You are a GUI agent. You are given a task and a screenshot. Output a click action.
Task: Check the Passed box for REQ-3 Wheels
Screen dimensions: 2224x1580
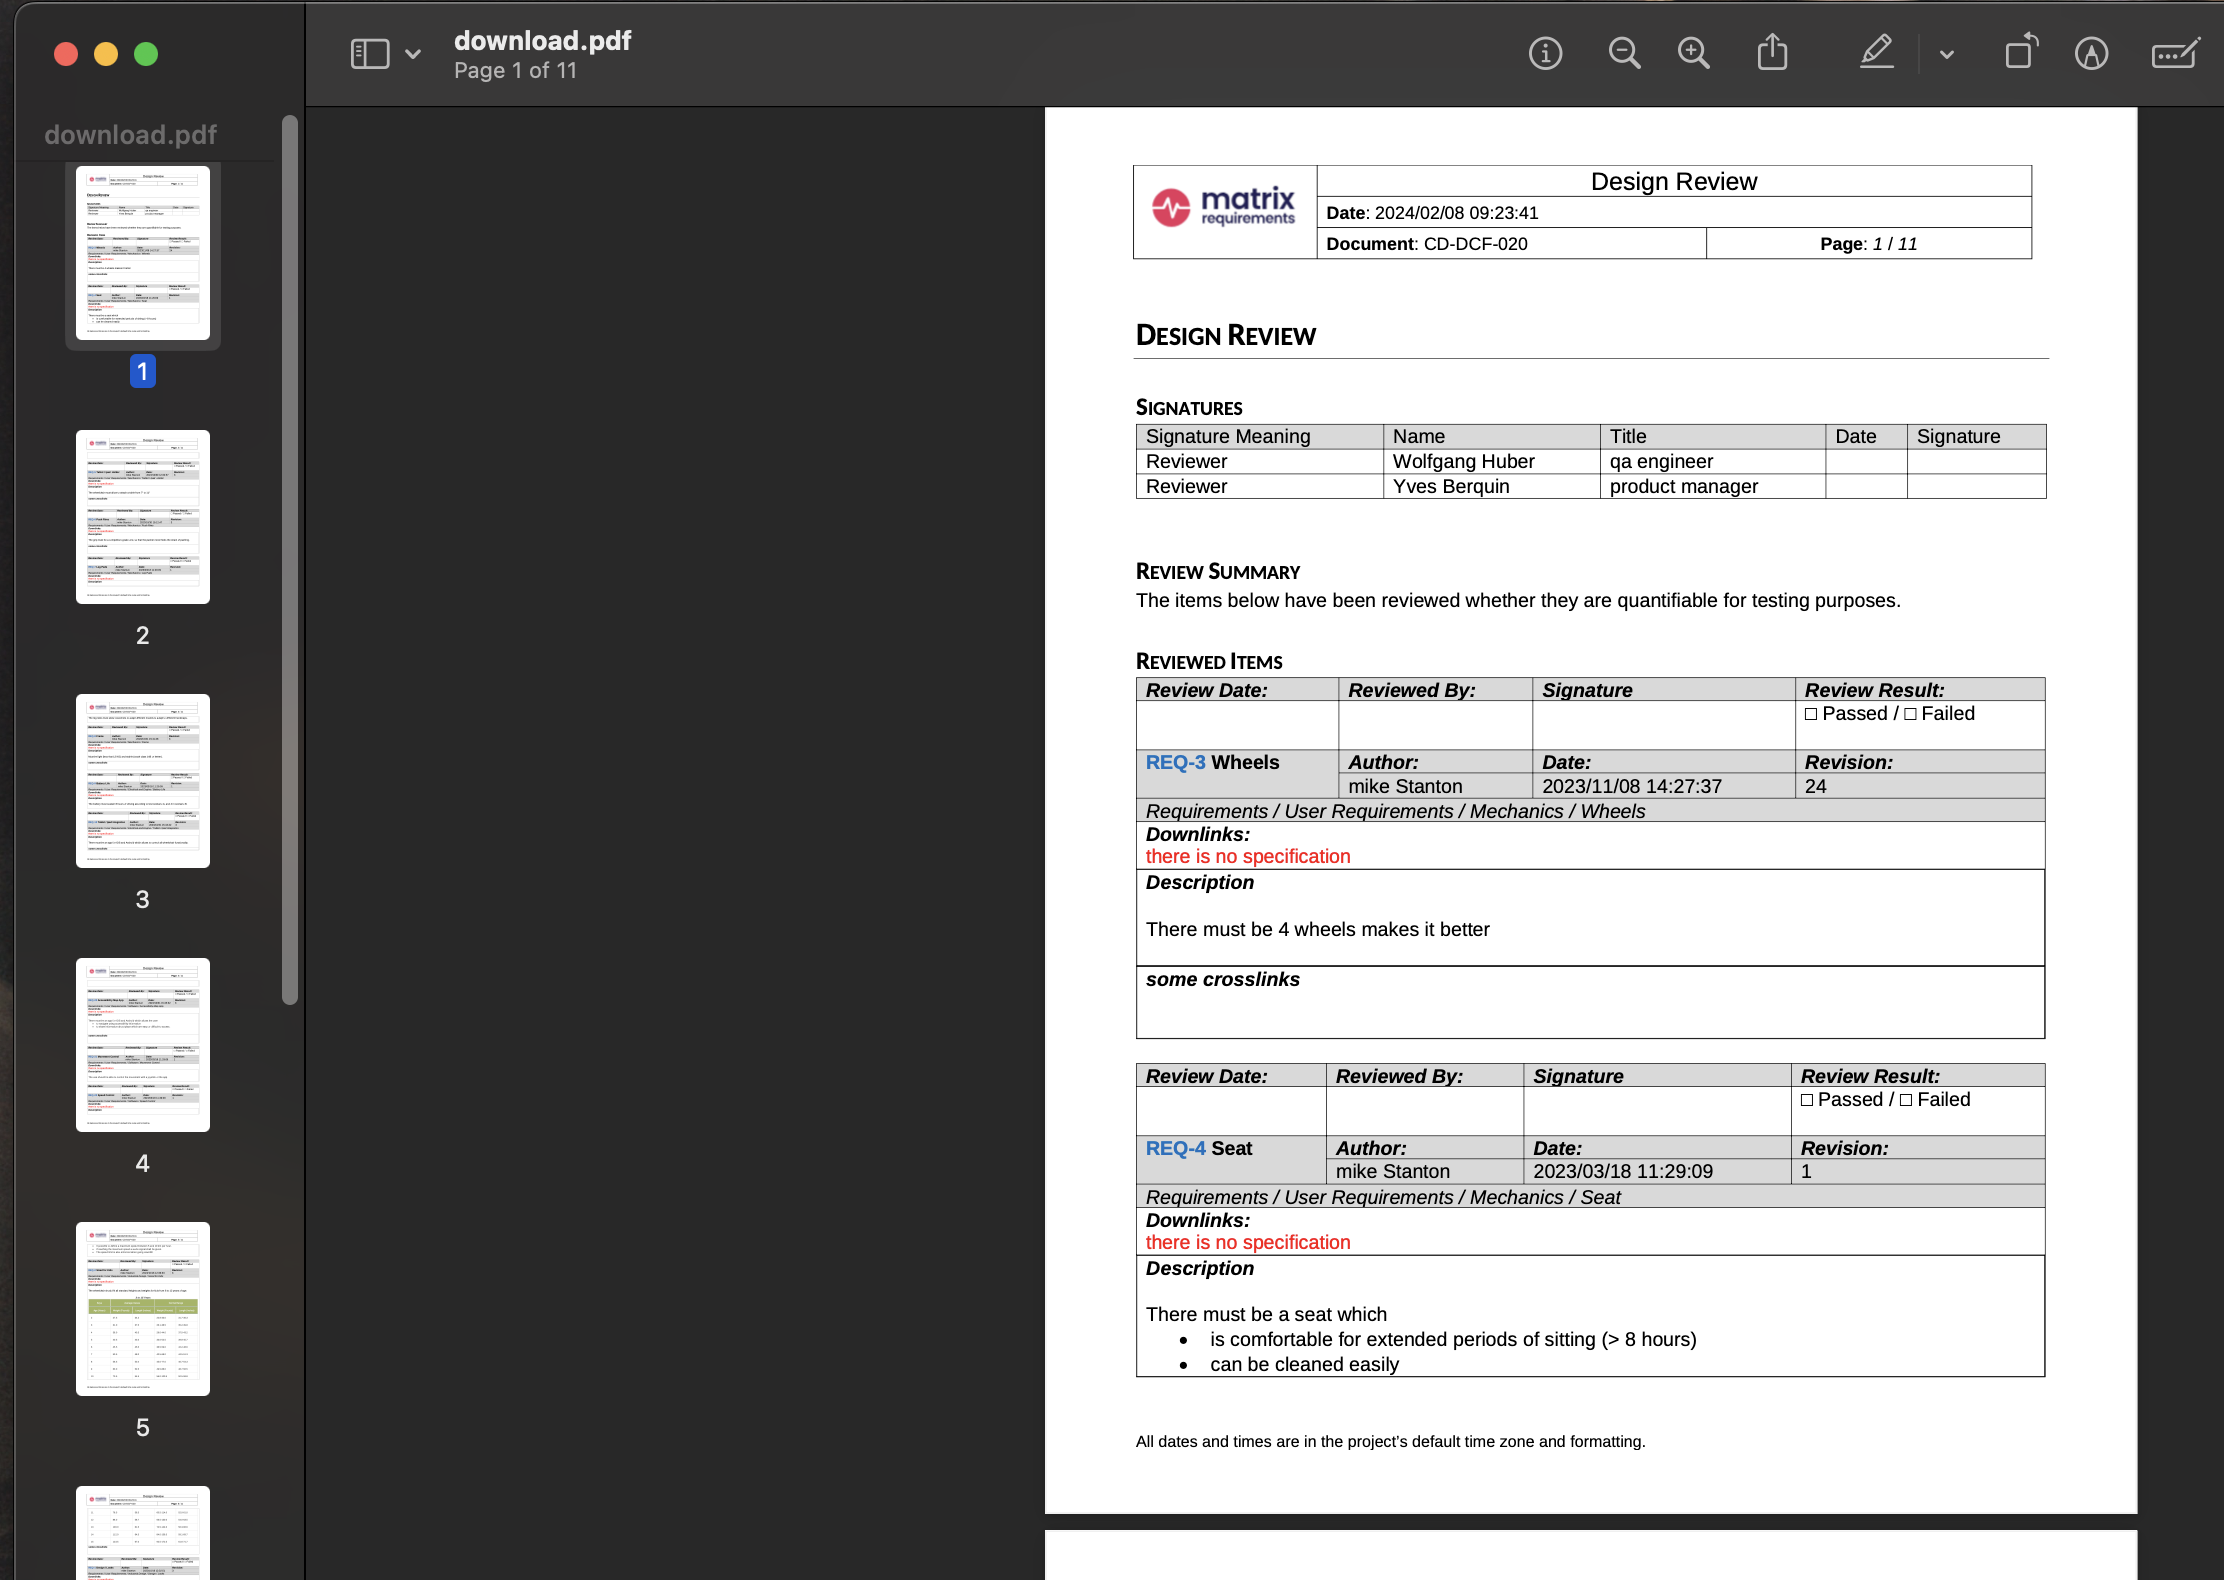point(1811,714)
